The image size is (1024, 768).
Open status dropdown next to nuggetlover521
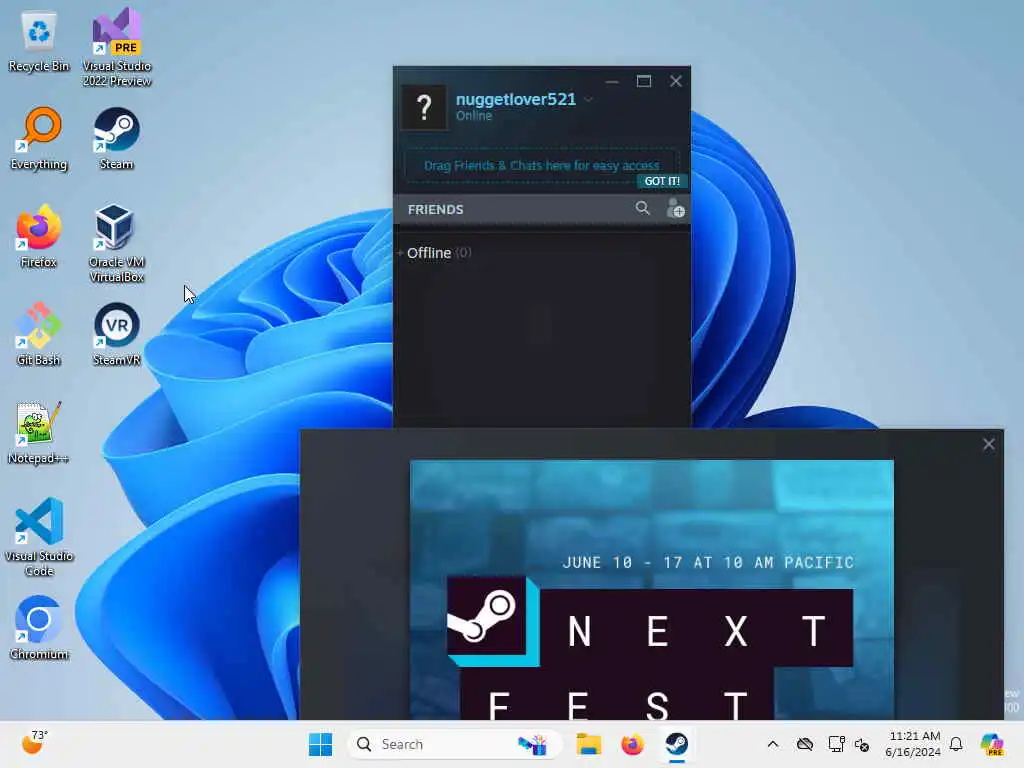click(588, 99)
